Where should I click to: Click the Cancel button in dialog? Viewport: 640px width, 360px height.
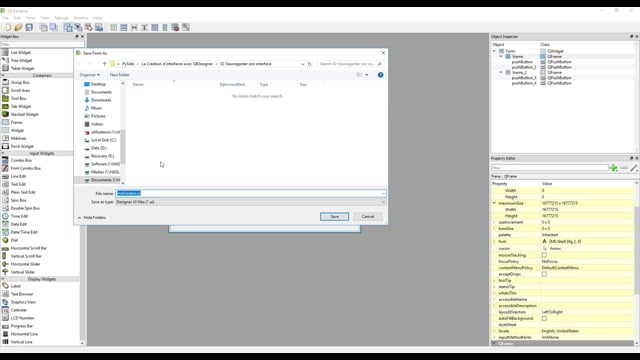pyautogui.click(x=368, y=216)
